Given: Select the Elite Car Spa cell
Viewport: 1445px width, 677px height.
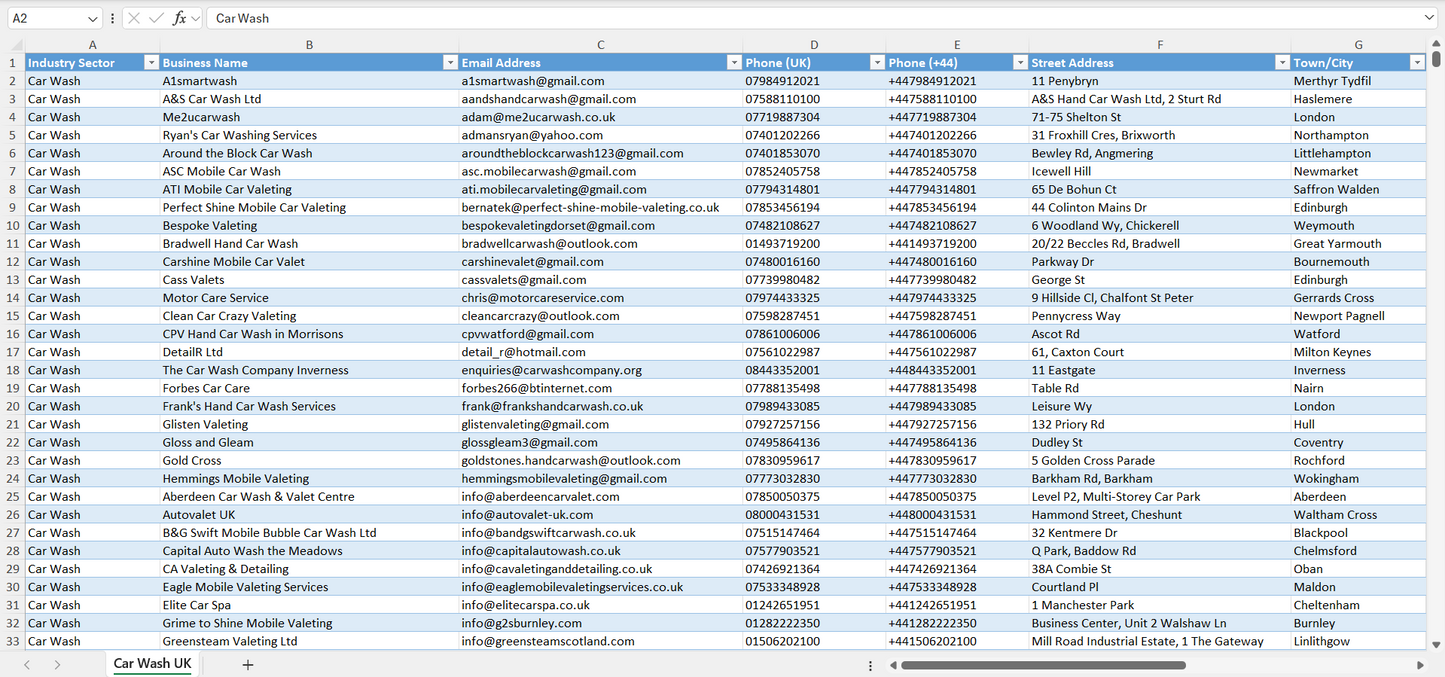Looking at the screenshot, I should [309, 605].
